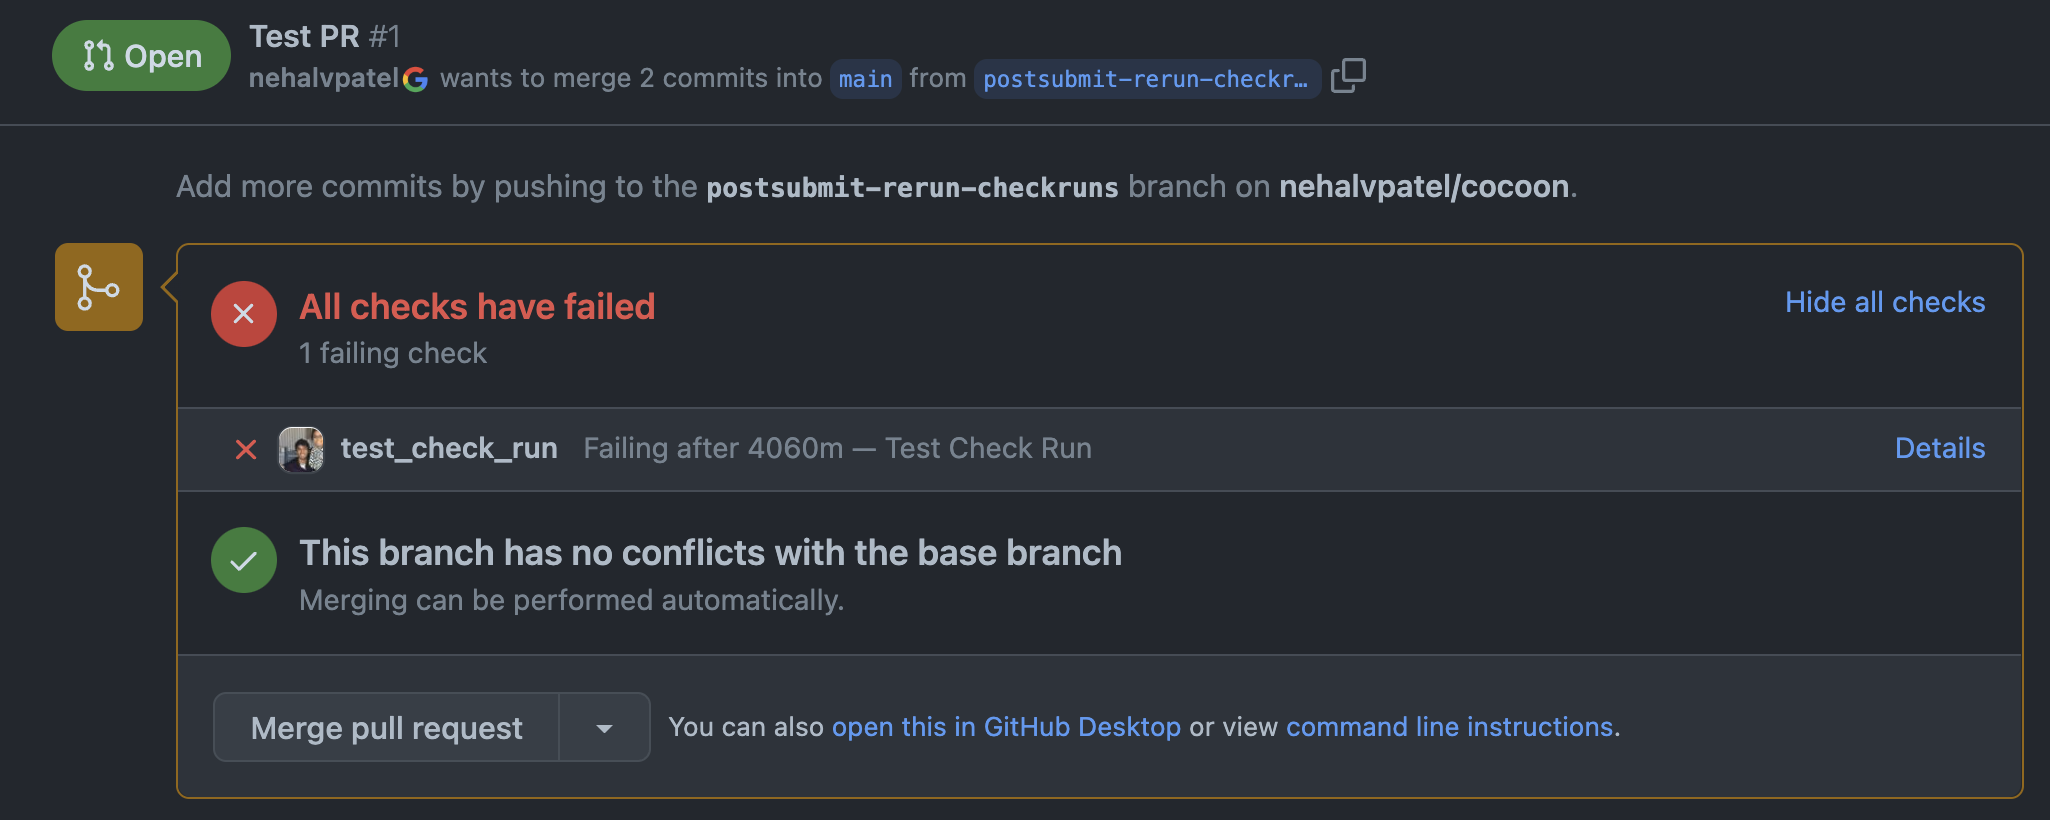
Task: Click the Google verification icon beside nehalvpatel
Action: coord(417,78)
